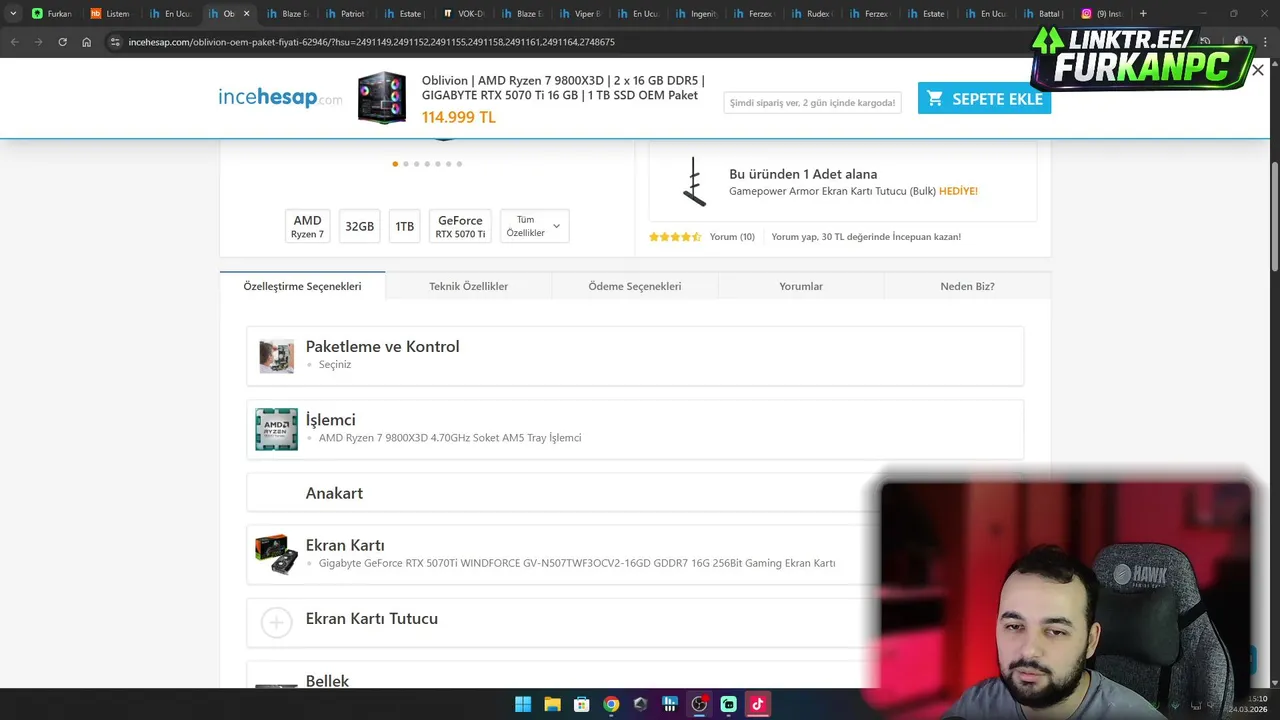
Task: Click the incehesap.com logo
Action: tap(280, 97)
